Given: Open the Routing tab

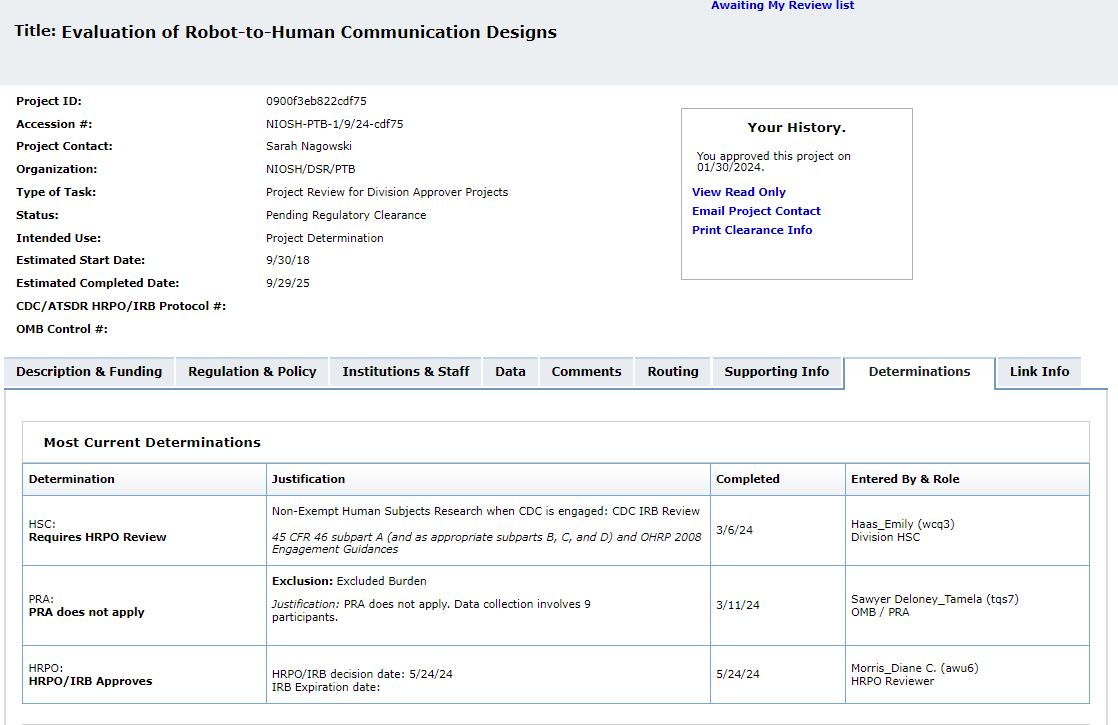Looking at the screenshot, I should (x=672, y=372).
